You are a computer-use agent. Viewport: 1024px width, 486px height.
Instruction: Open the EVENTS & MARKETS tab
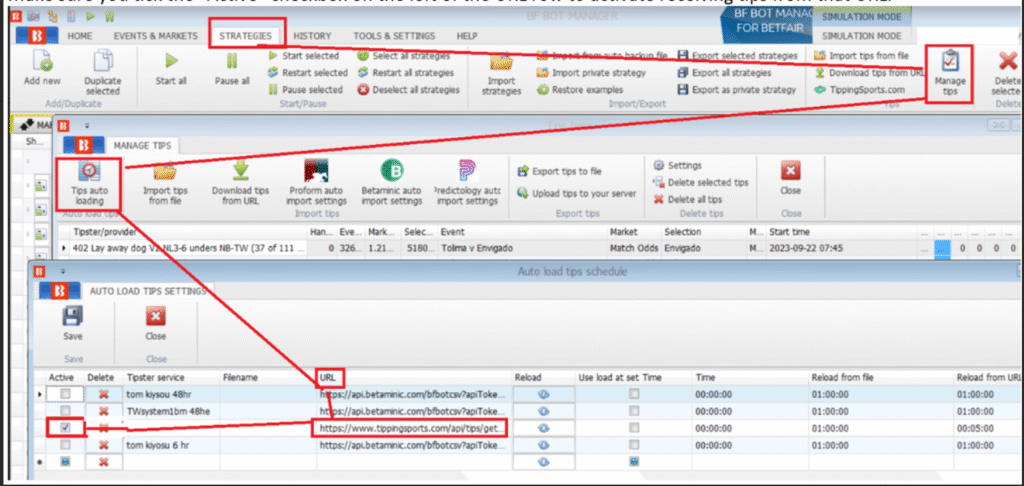pos(155,36)
